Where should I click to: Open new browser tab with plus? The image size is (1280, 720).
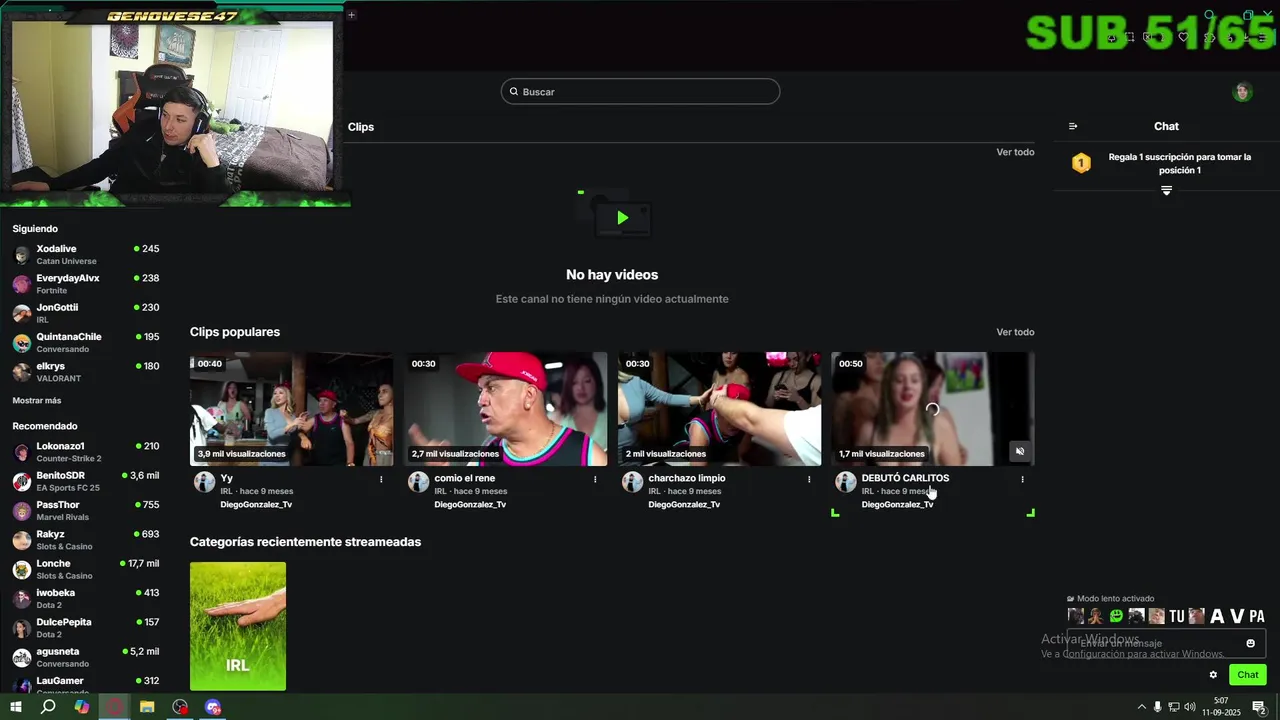point(351,15)
